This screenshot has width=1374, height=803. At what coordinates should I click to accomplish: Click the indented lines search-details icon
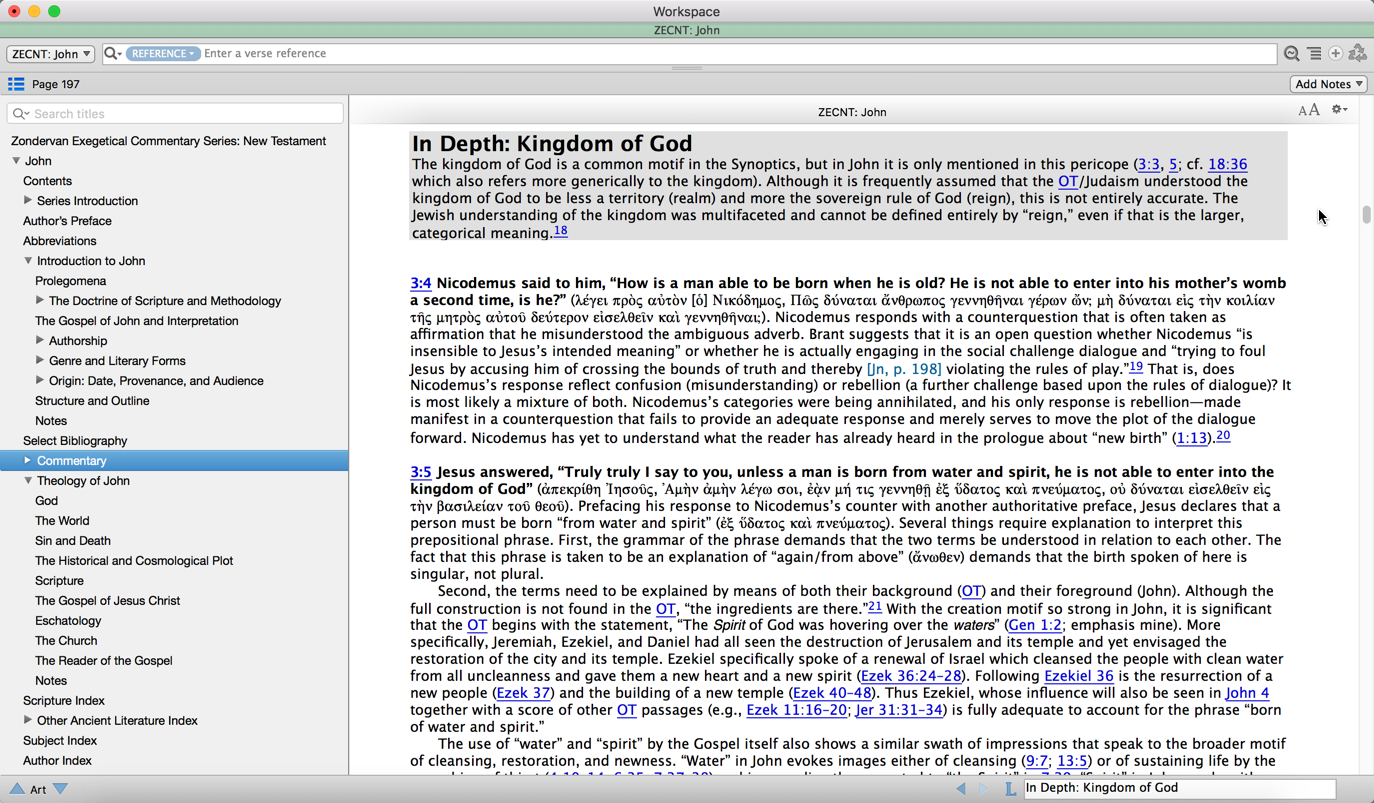click(1314, 54)
